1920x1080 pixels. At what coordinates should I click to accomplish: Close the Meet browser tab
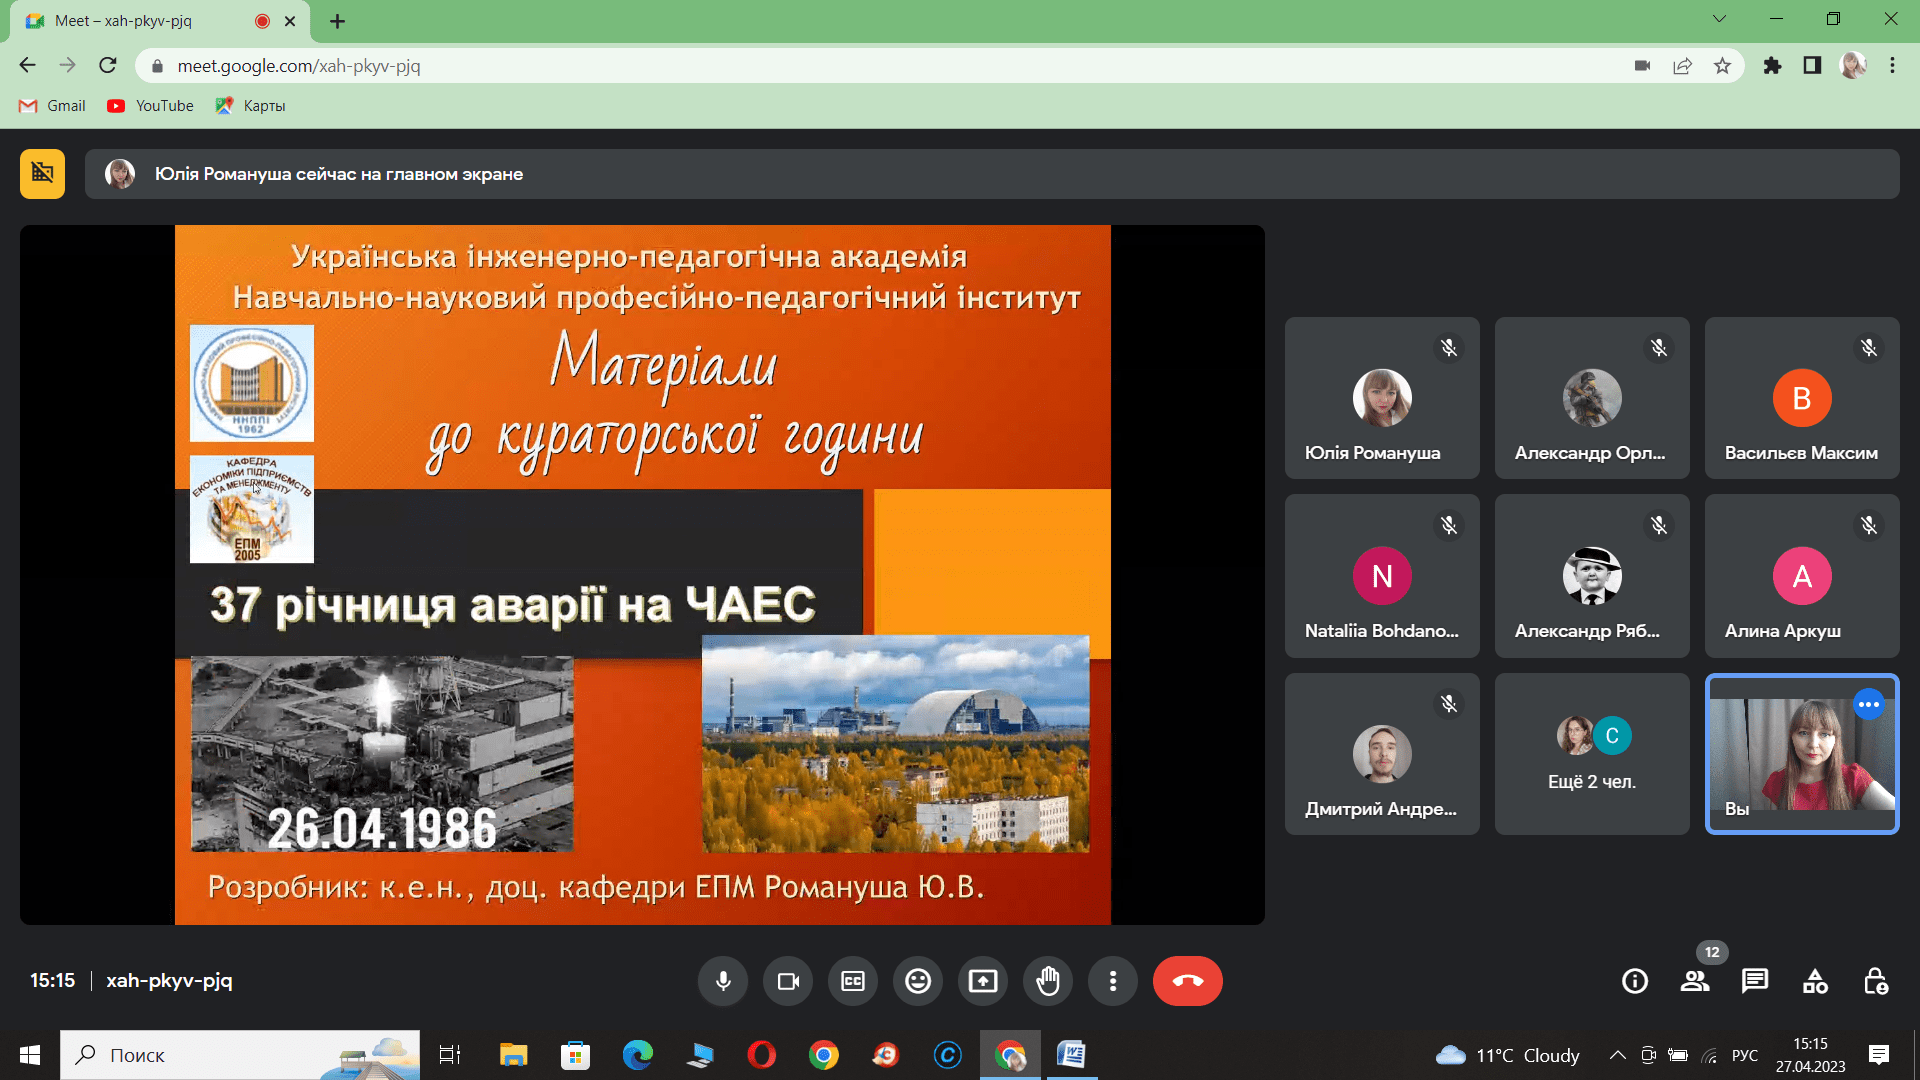tap(290, 21)
